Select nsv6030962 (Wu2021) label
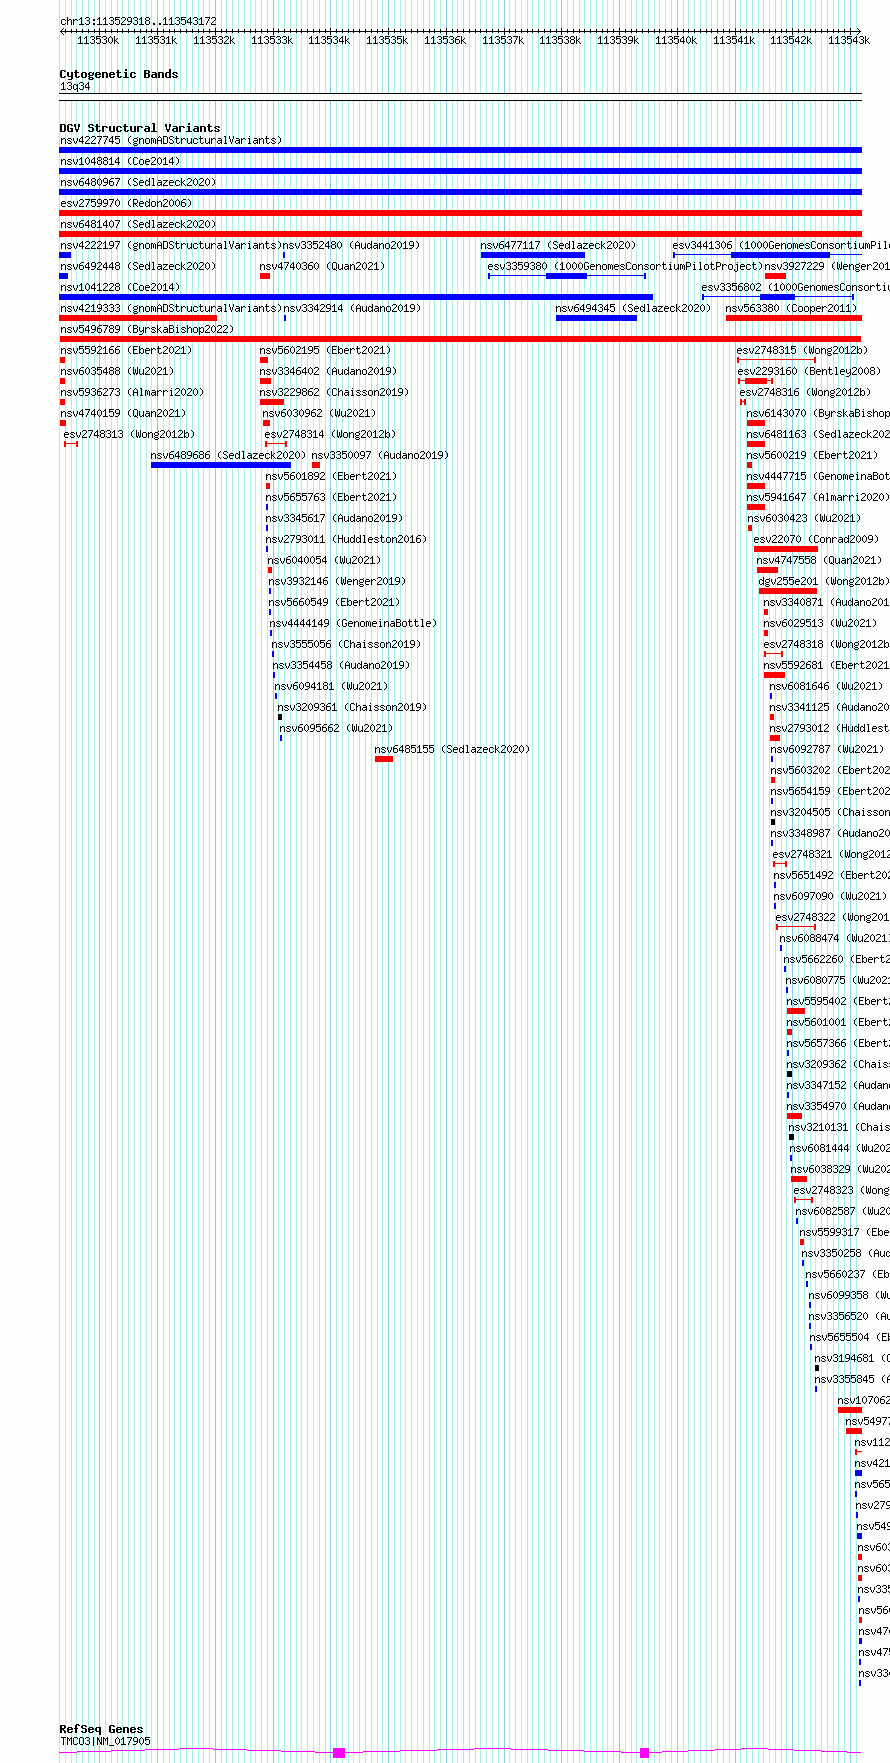The image size is (890, 1763). [x=320, y=413]
